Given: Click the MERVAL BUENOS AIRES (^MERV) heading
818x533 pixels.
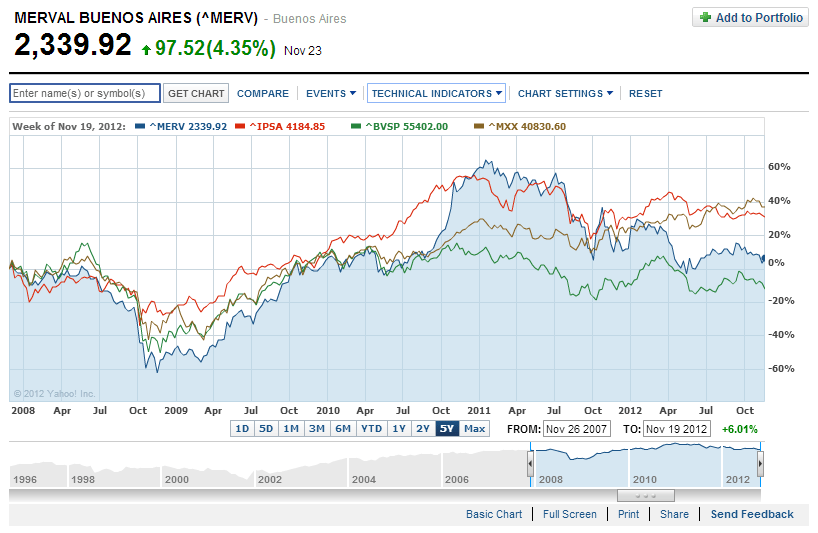Looking at the screenshot, I should 136,18.
